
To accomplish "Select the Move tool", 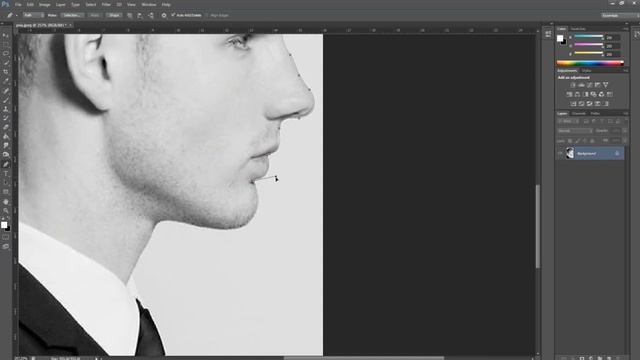I will (x=6, y=36).
